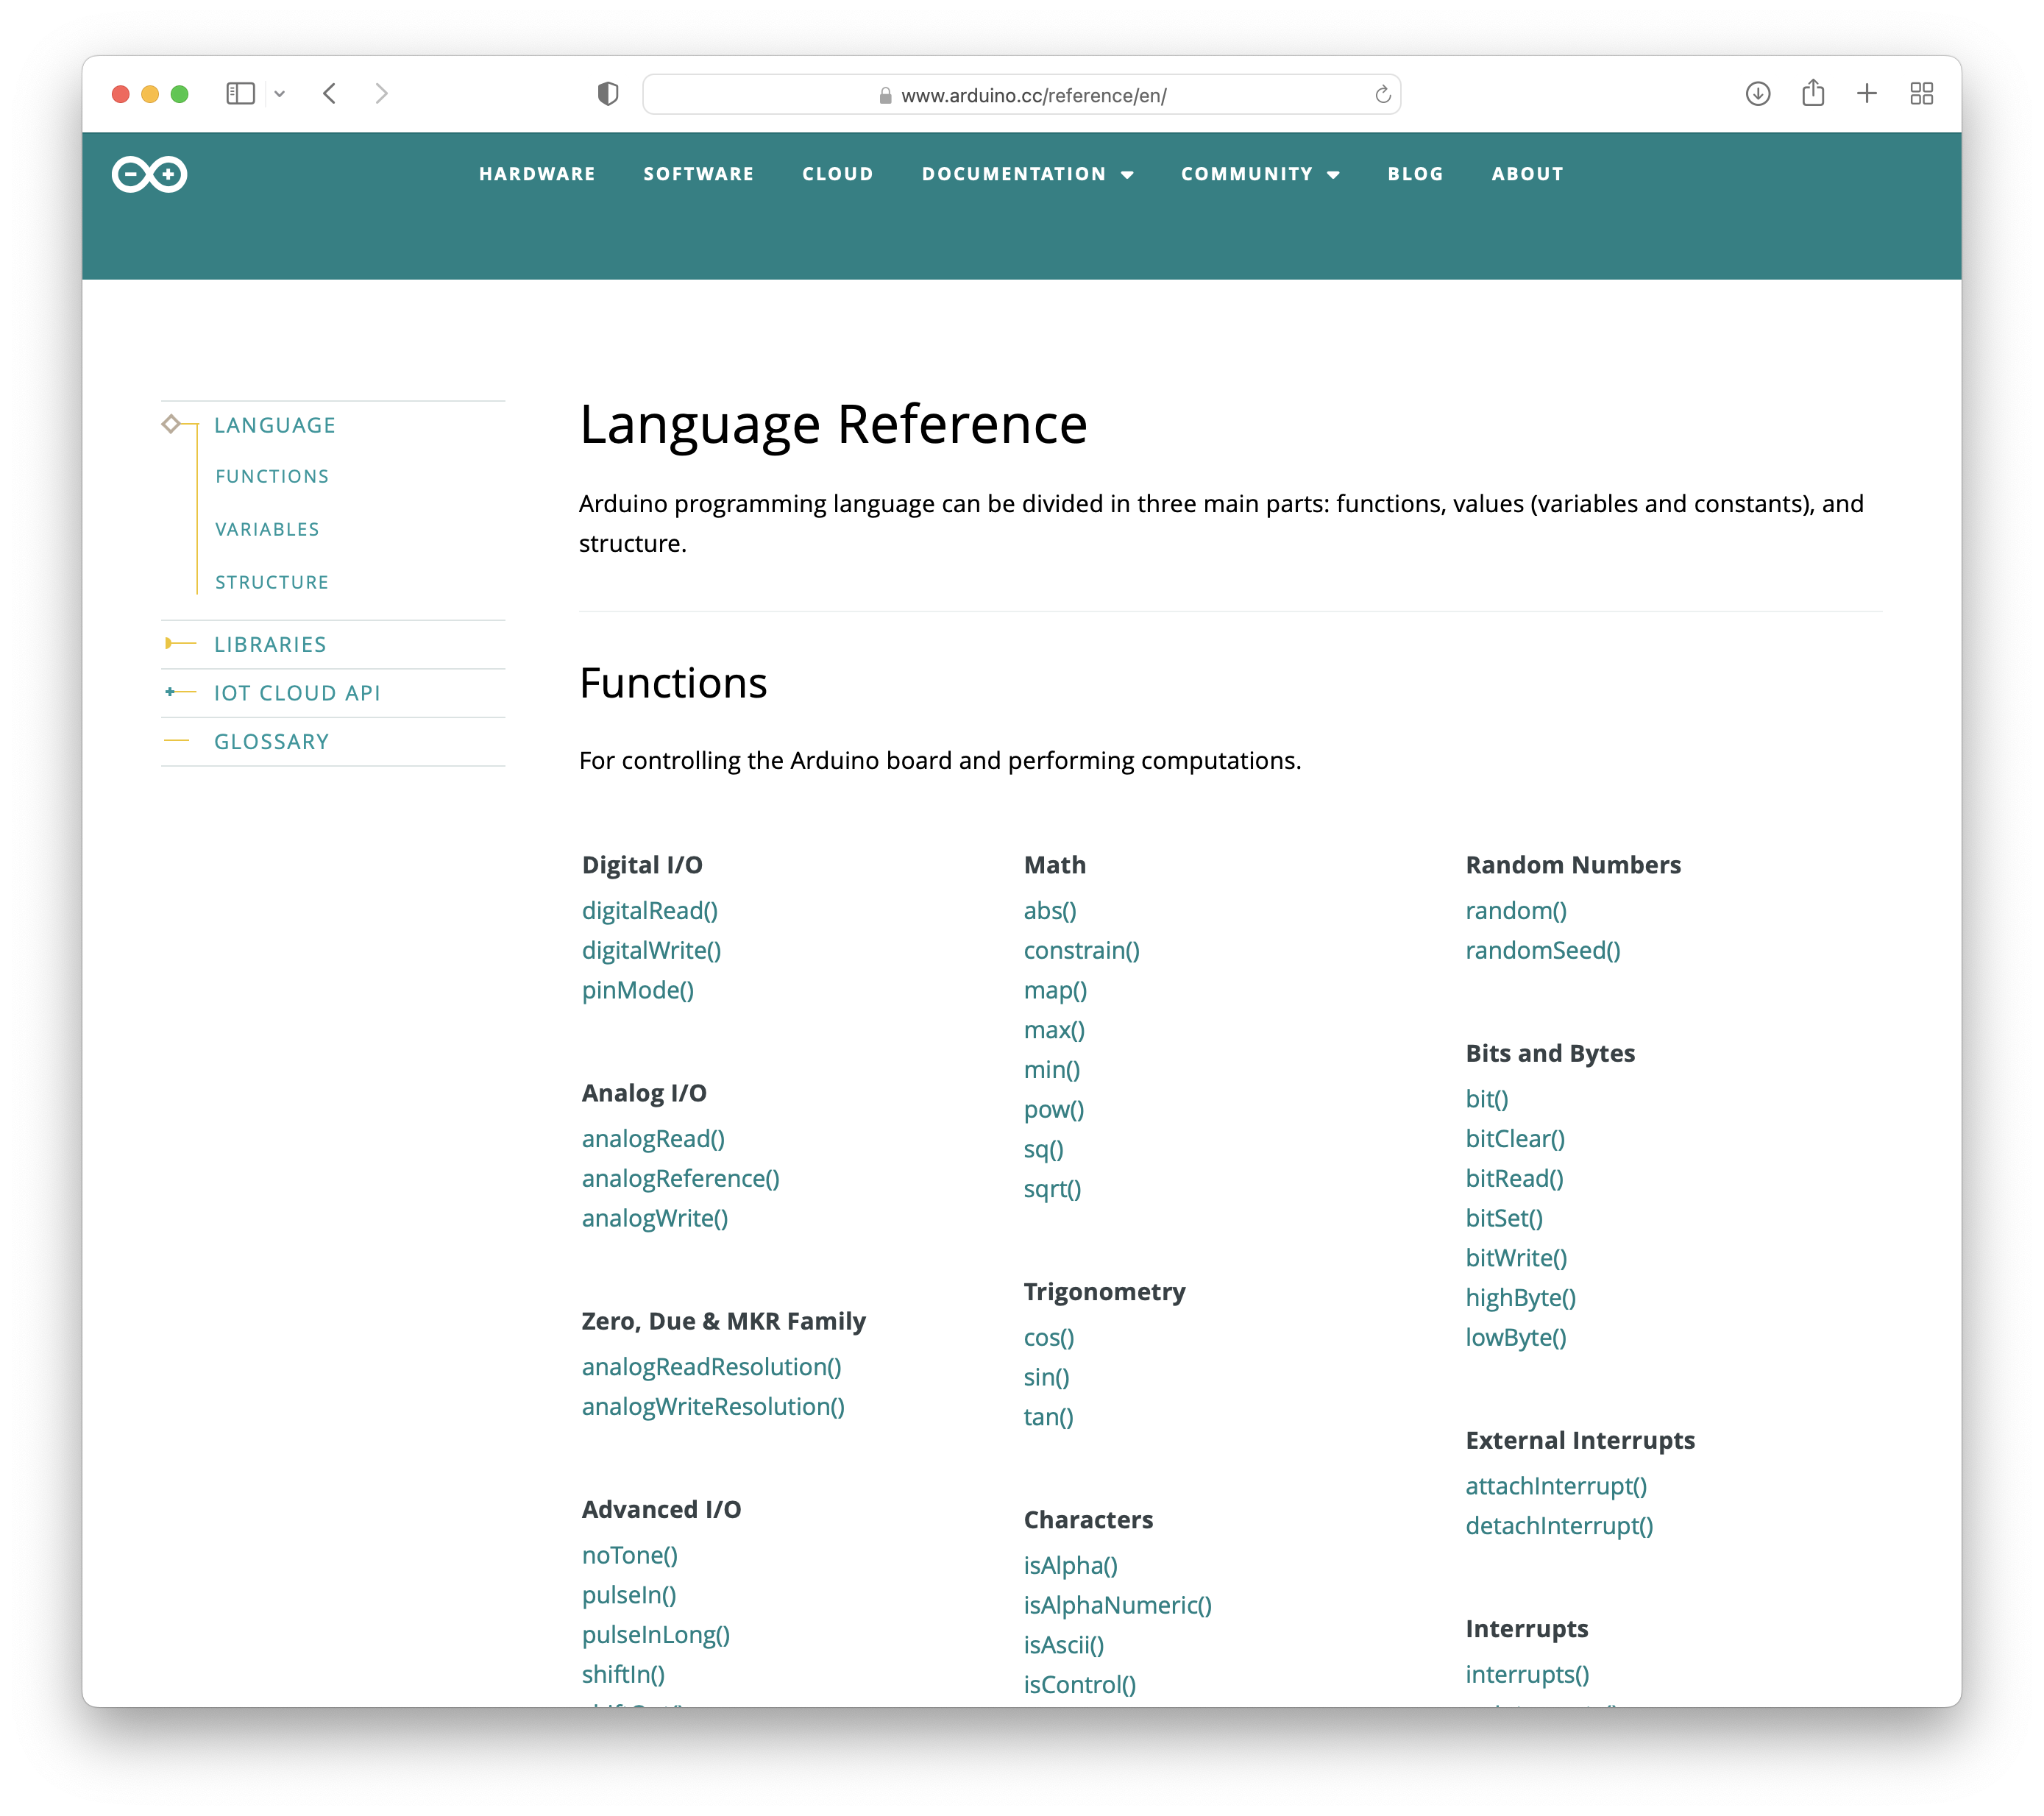Image resolution: width=2044 pixels, height=1816 pixels.
Task: Open the ABOUT menu item
Action: click(x=1527, y=174)
